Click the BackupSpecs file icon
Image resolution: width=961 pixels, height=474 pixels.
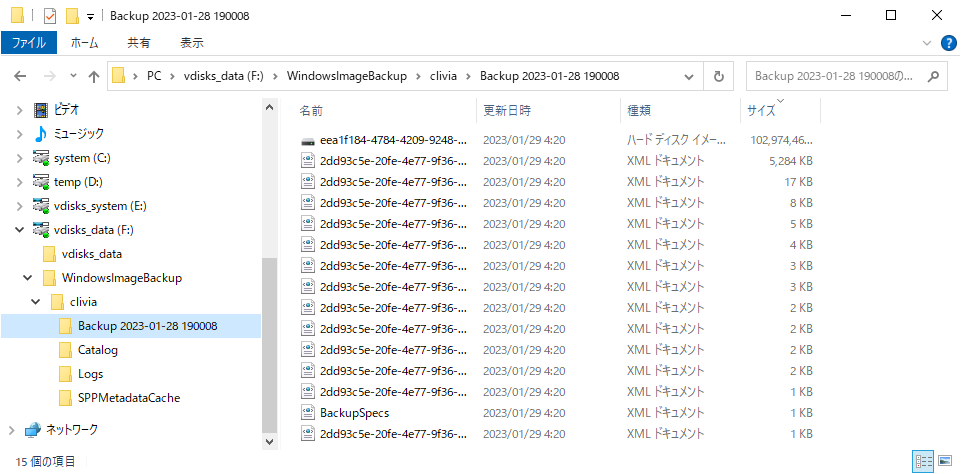coord(308,413)
